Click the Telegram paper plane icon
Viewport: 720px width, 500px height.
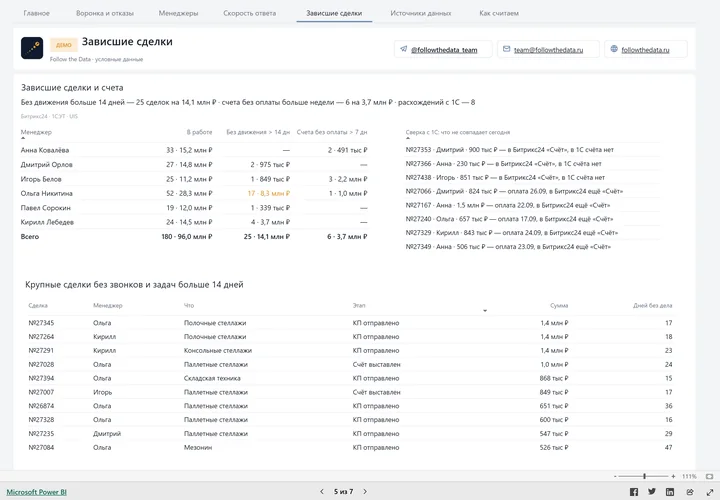pos(404,49)
